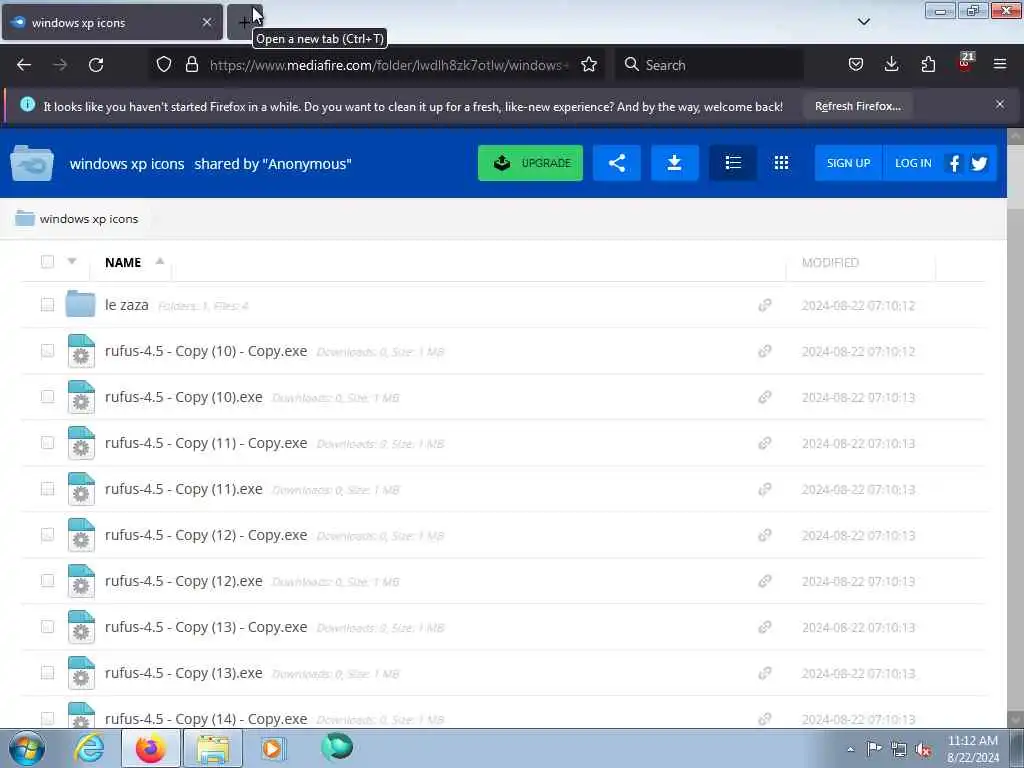The height and width of the screenshot is (768, 1024).
Task: Show hidden system tray icons
Action: pyautogui.click(x=850, y=749)
